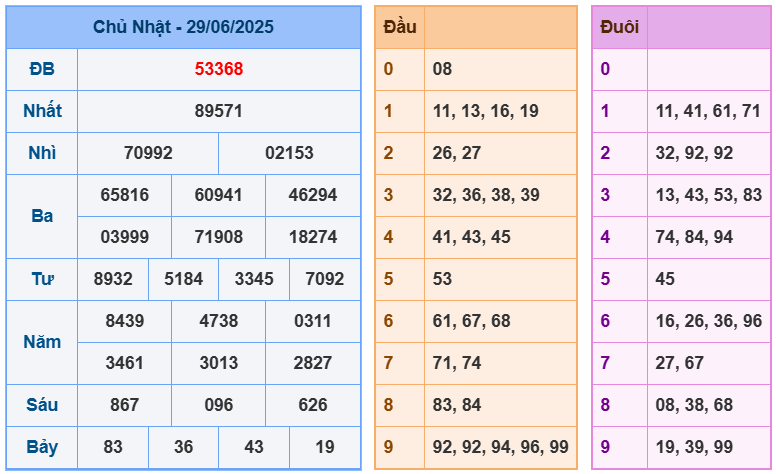Click the Nhất row label

[42, 111]
